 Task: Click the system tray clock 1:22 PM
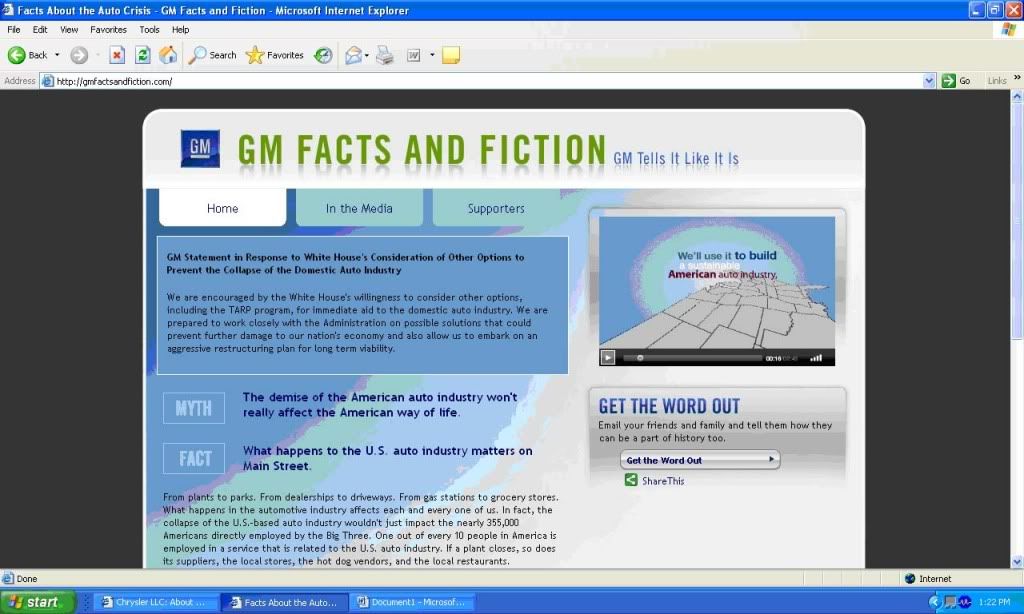click(x=995, y=602)
